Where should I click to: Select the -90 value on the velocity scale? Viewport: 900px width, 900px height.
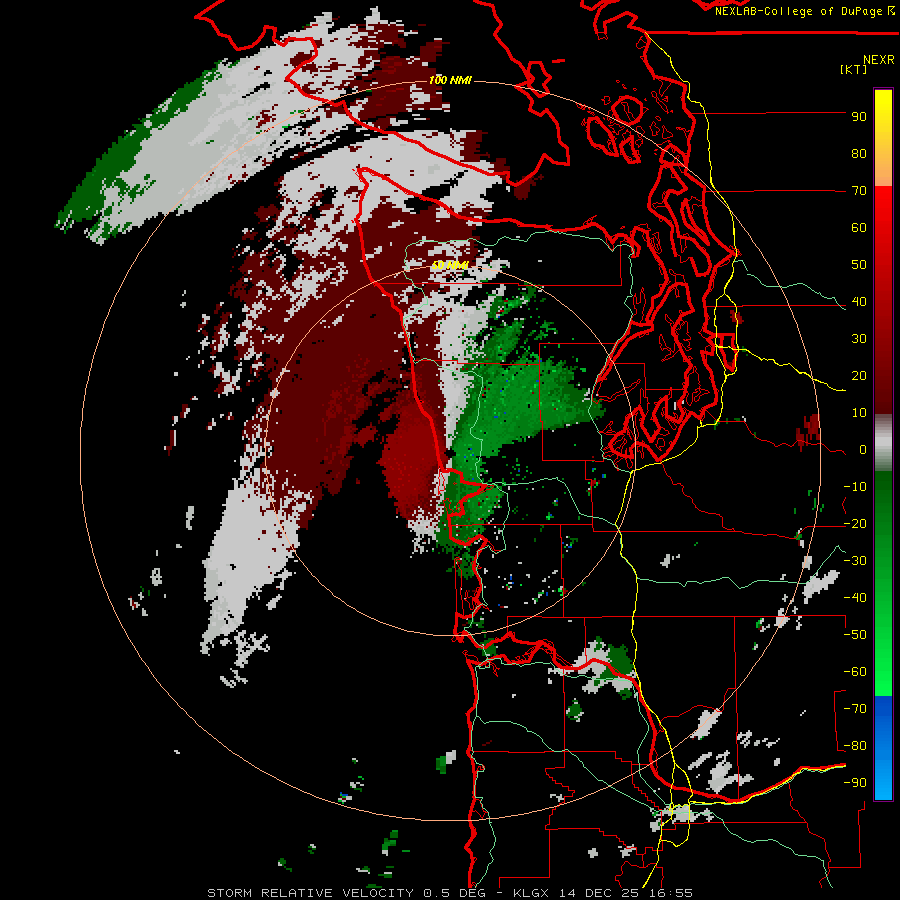(855, 783)
